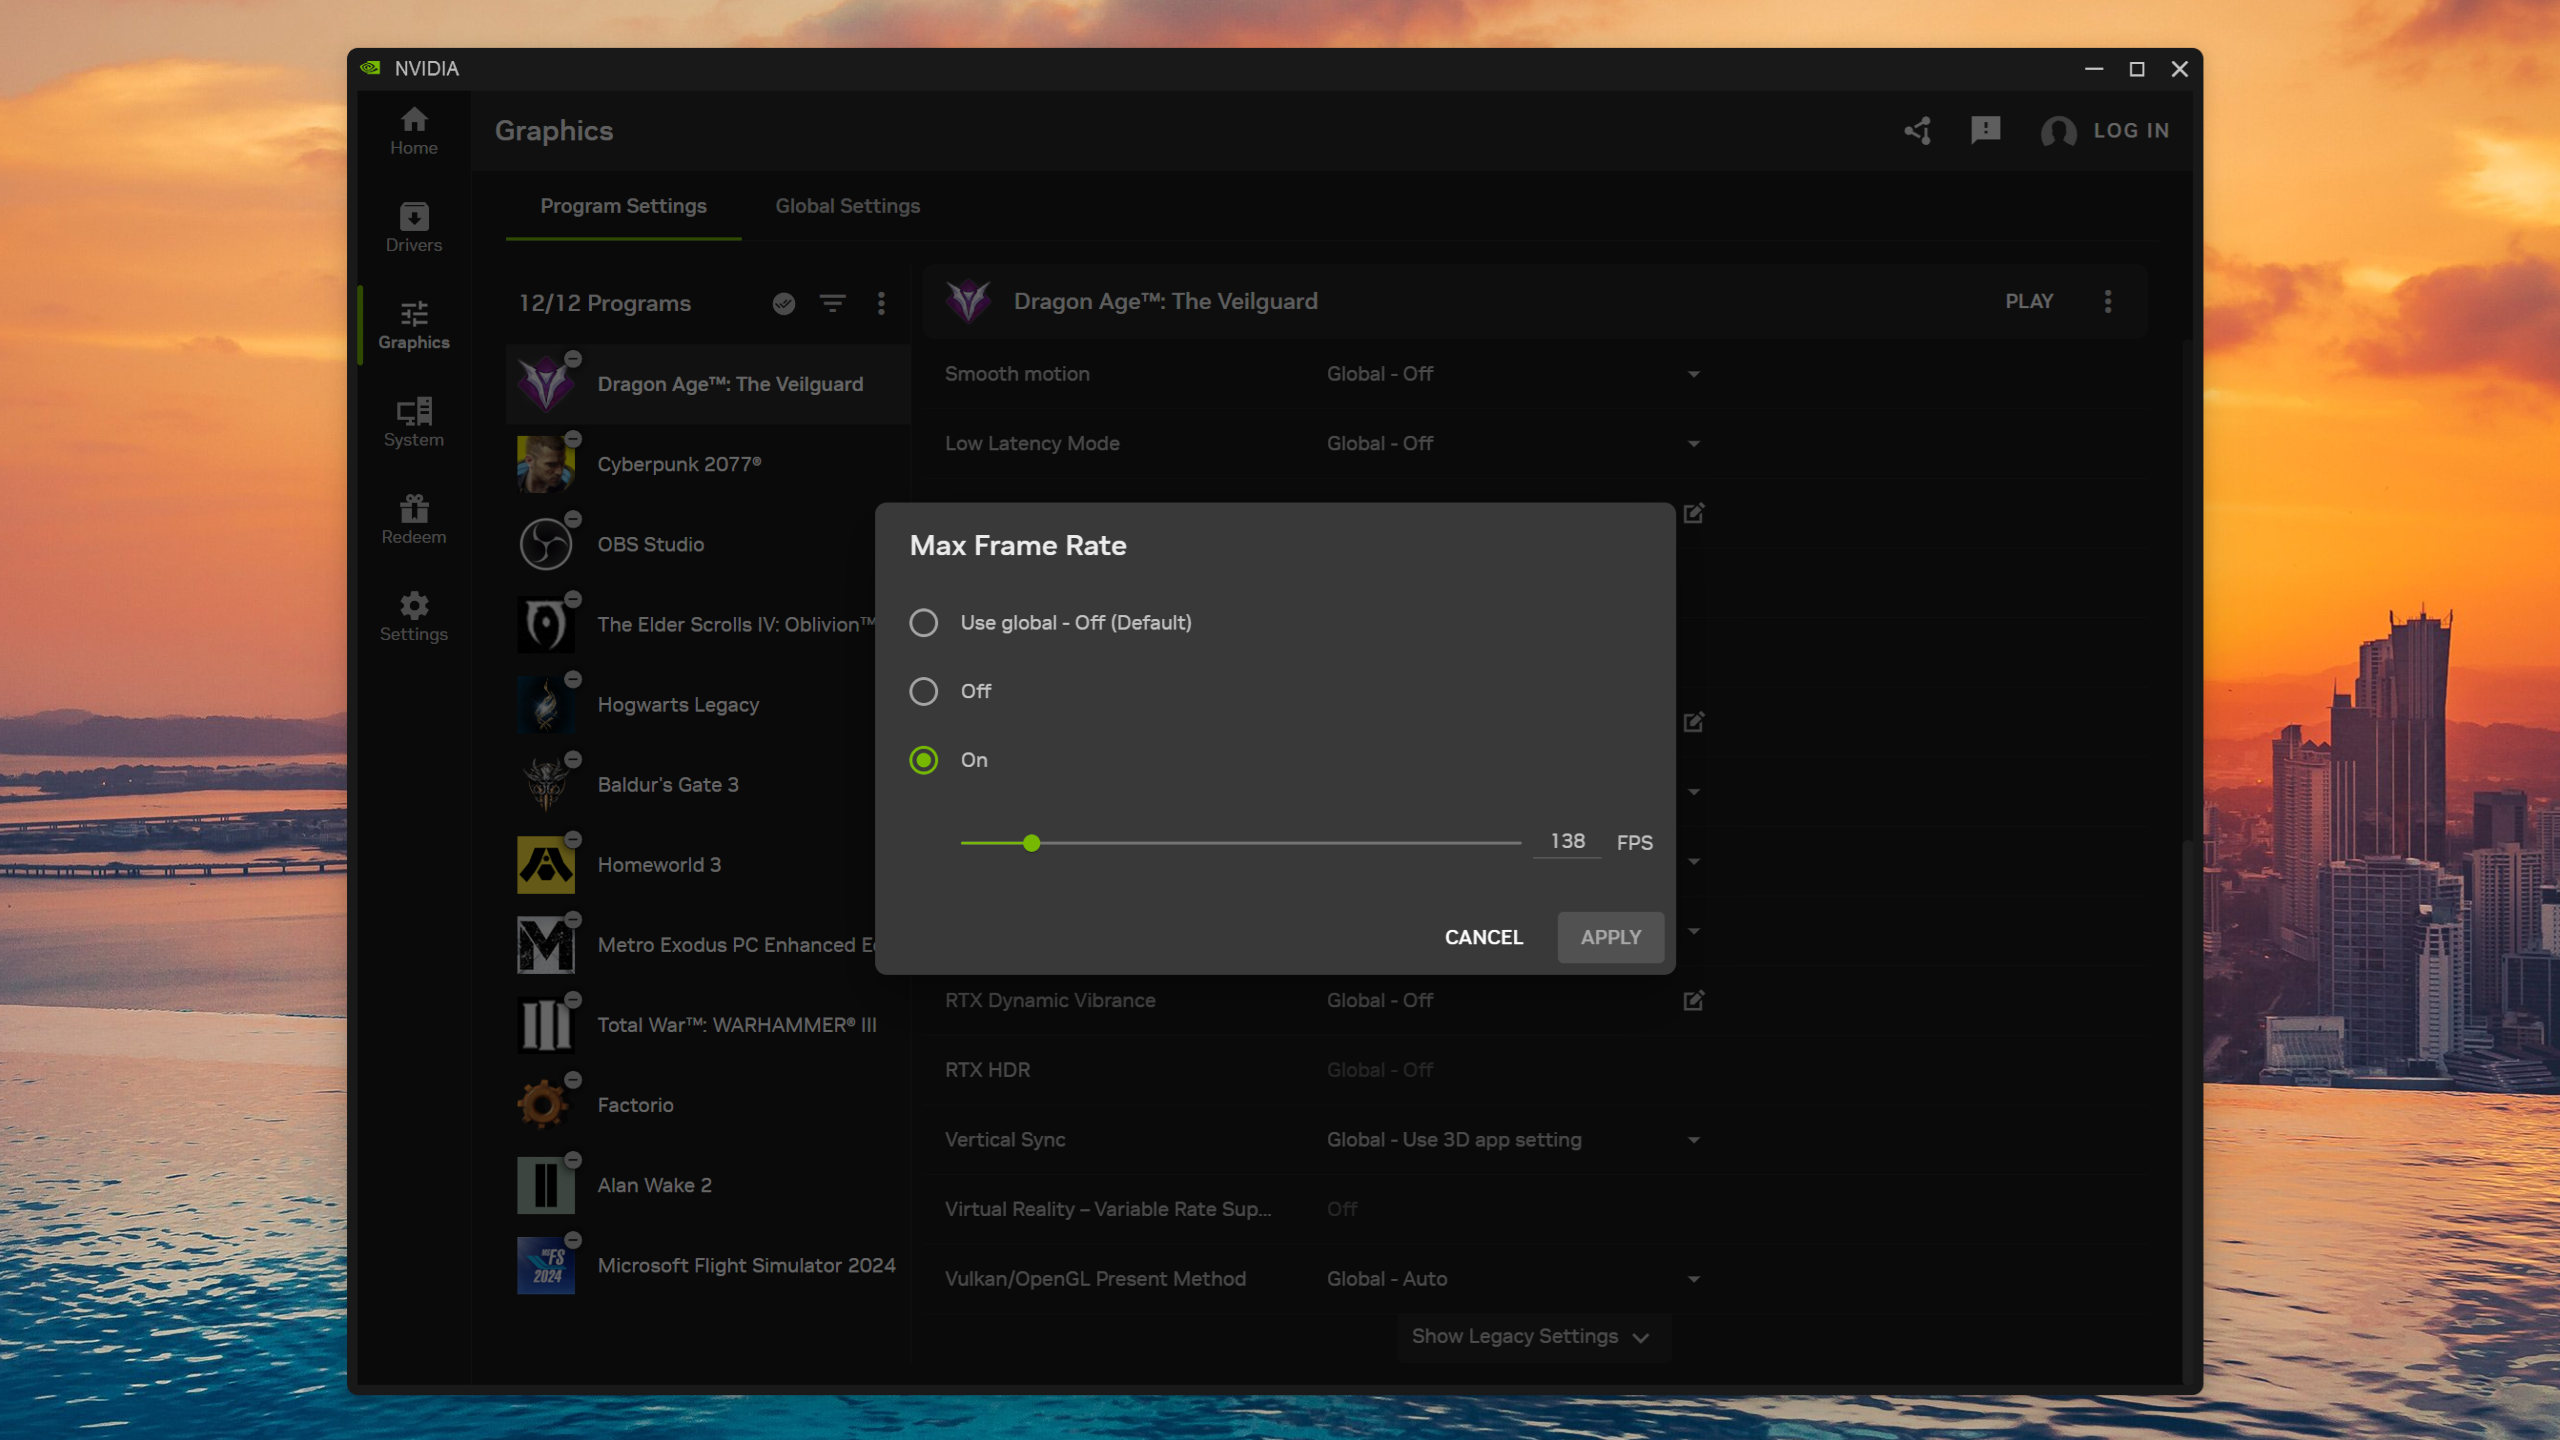The height and width of the screenshot is (1440, 2560).
Task: Select the On option in Max Frame Rate
Action: click(x=923, y=760)
